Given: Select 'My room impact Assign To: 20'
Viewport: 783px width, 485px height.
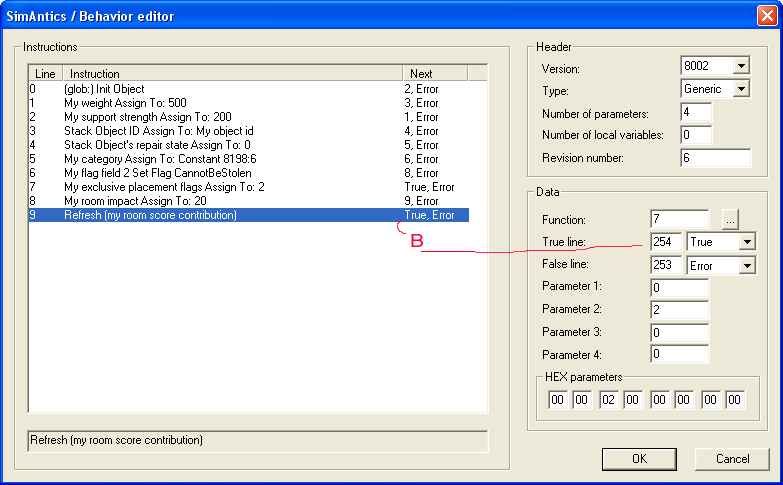Looking at the screenshot, I should 249,201.
